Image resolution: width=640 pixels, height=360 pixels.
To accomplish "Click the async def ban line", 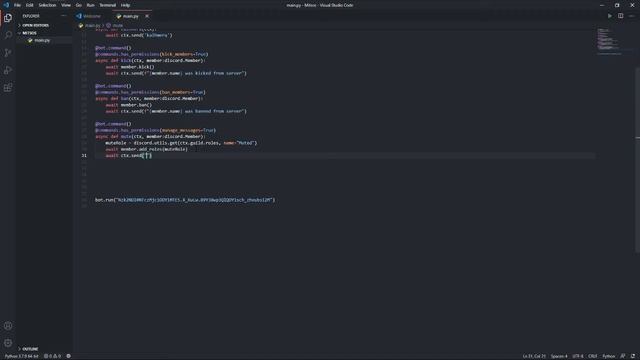I will coord(149,98).
